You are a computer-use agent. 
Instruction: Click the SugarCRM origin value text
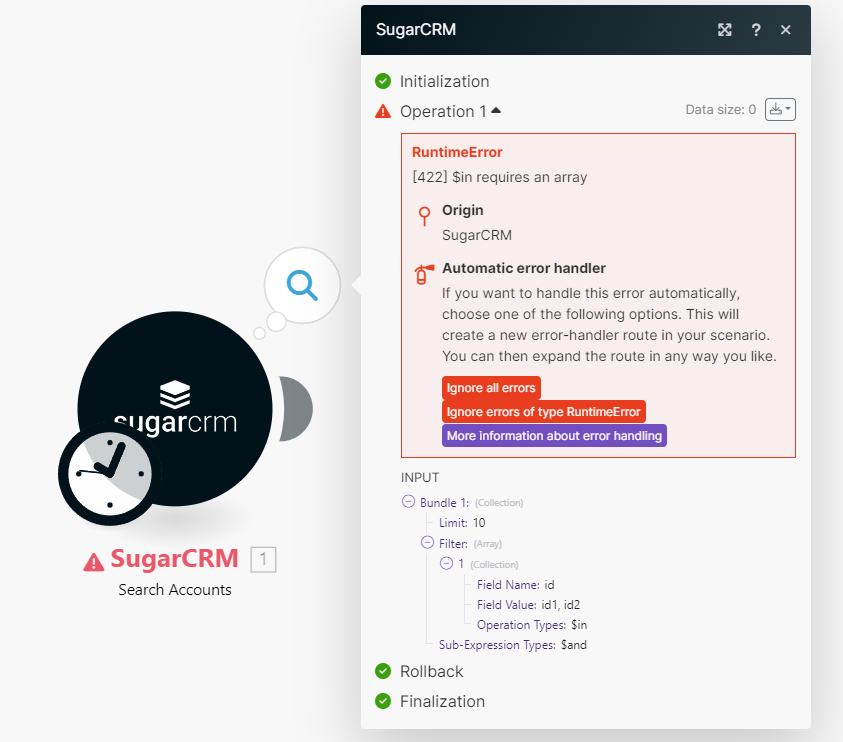tap(477, 235)
